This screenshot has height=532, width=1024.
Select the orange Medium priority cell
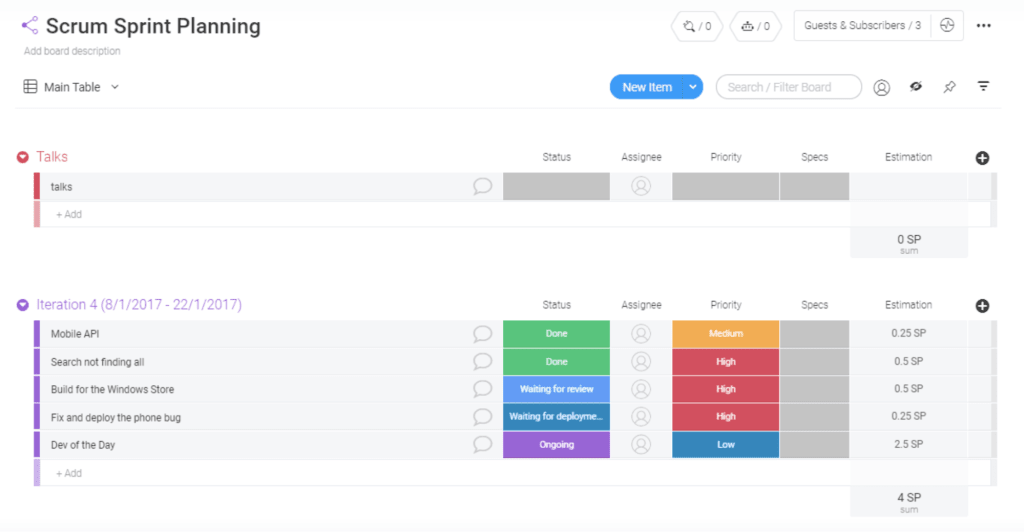(725, 334)
